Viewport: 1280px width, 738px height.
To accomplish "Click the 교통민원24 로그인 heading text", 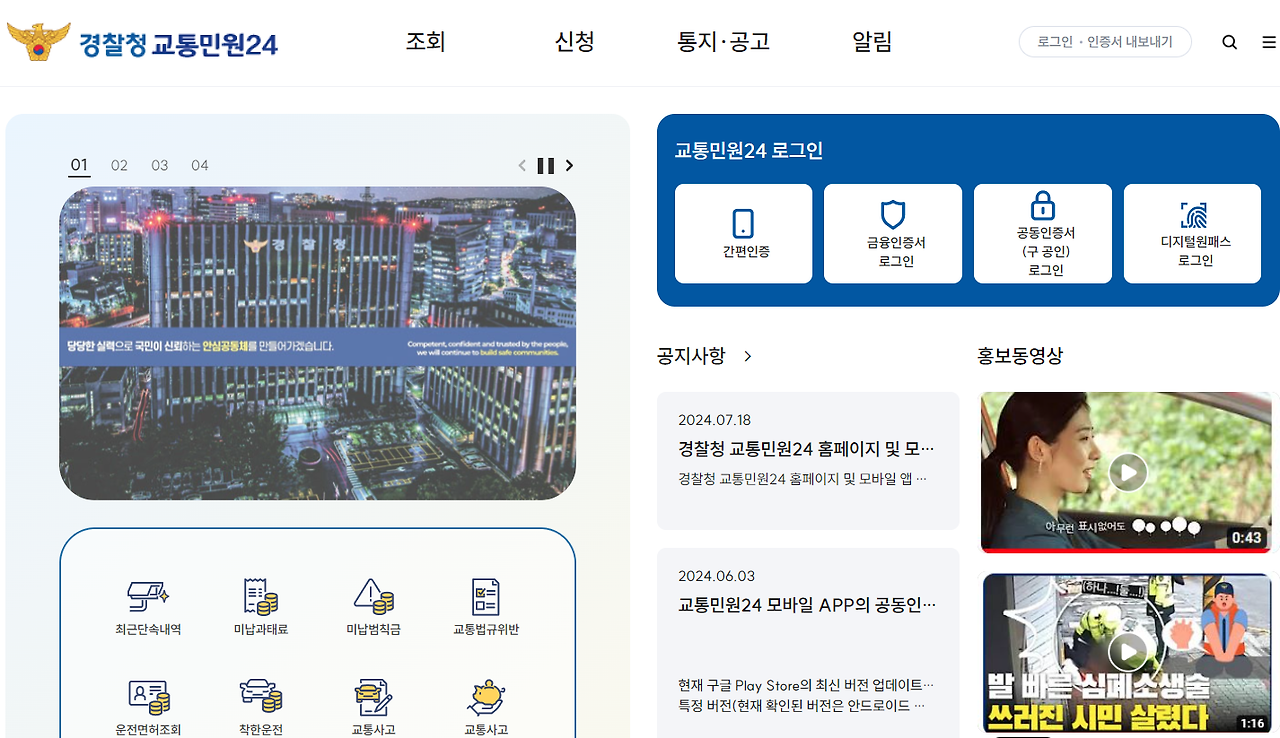I will pos(749,151).
